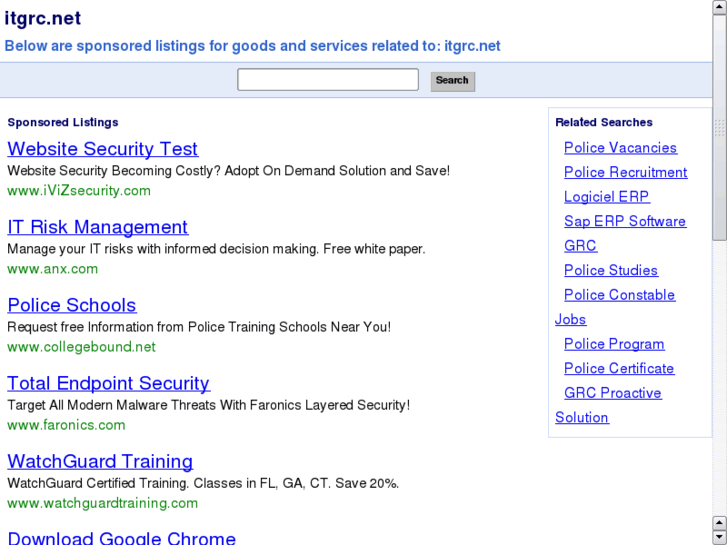Click the scrollbar up arrow near bottom
727x545 pixels.
coord(719,523)
